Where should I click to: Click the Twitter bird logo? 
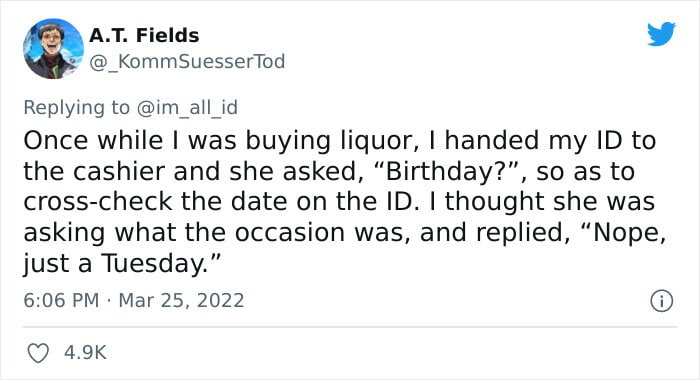coord(661,33)
